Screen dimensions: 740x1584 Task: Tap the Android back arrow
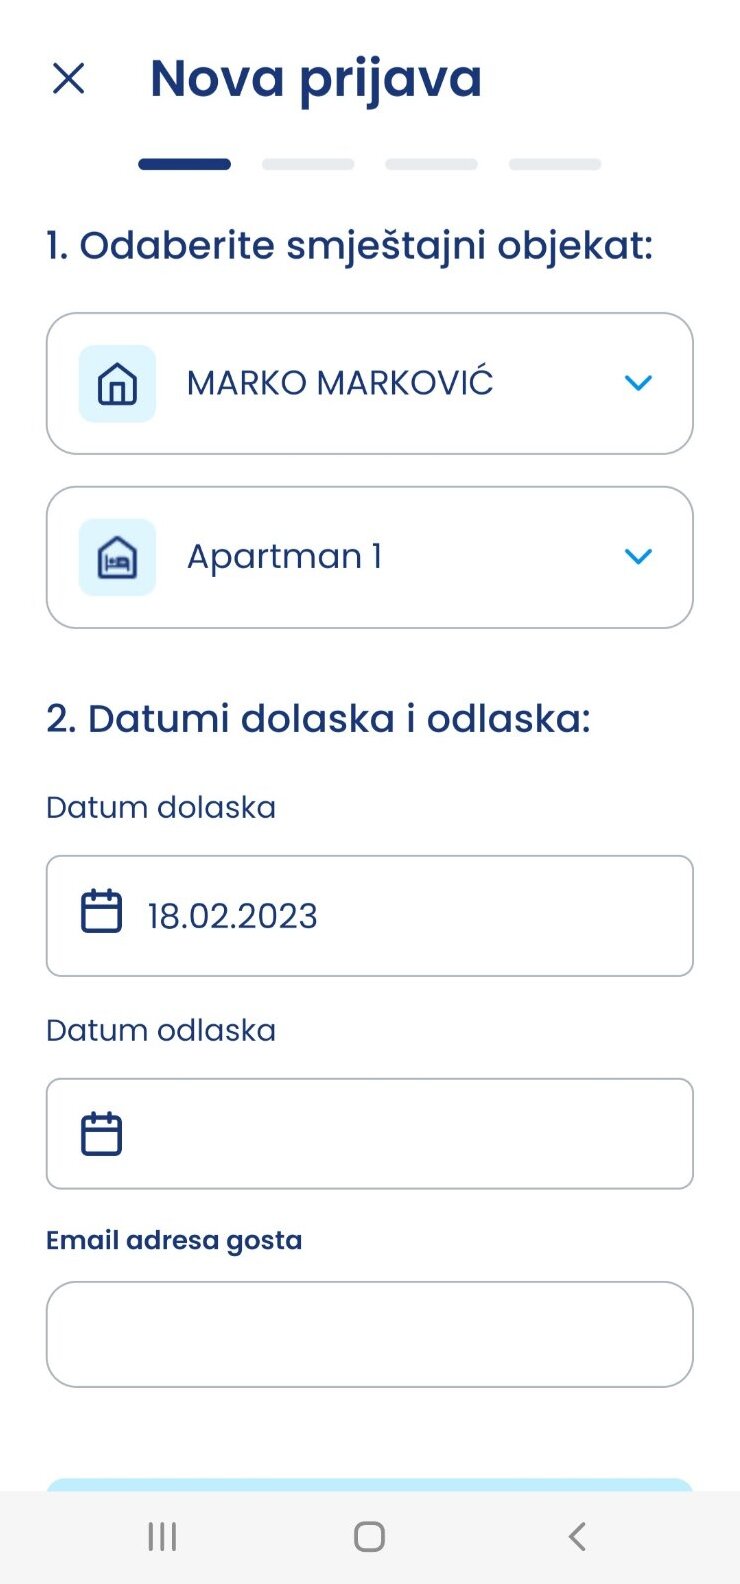577,1537
